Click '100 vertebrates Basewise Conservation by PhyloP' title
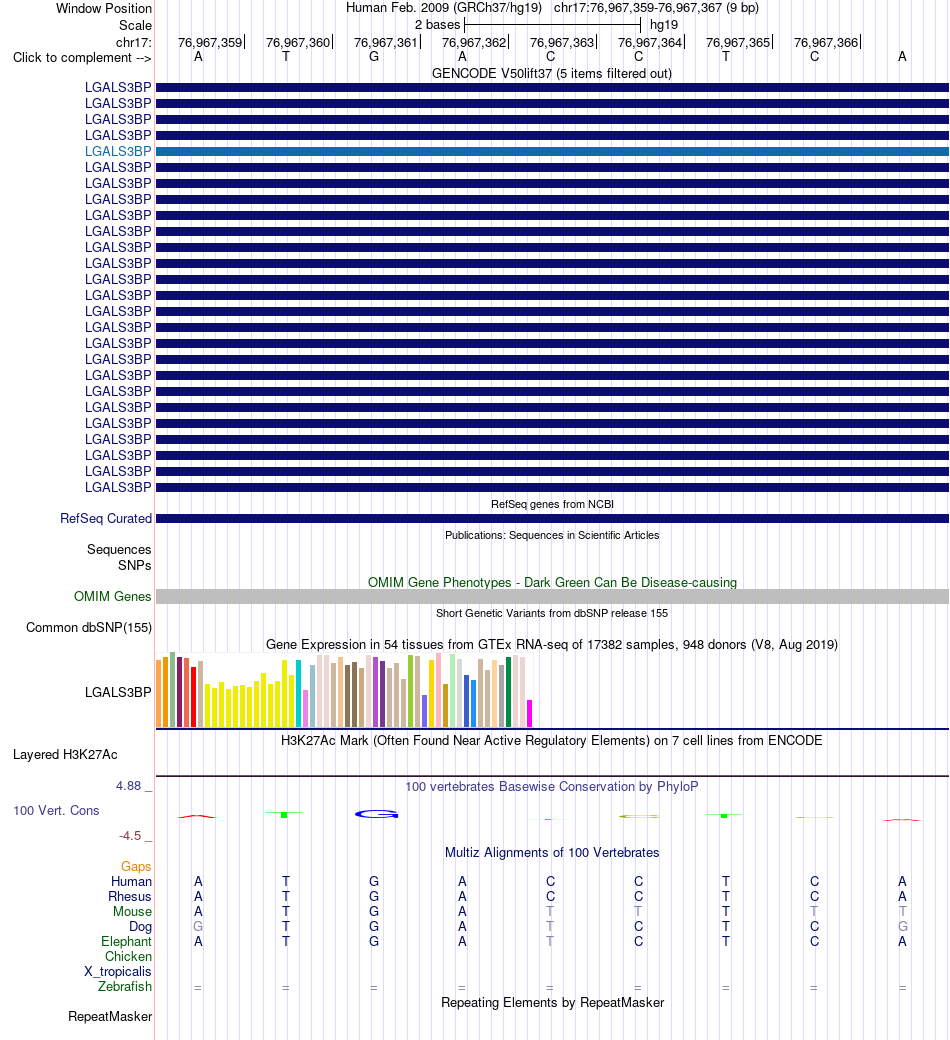950x1040 pixels. tap(552, 787)
